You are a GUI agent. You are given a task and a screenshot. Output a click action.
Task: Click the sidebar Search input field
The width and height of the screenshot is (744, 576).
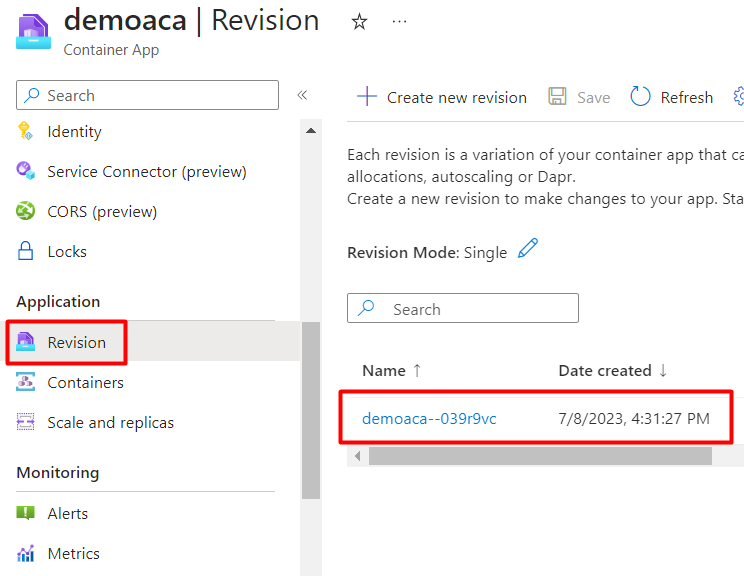point(147,95)
